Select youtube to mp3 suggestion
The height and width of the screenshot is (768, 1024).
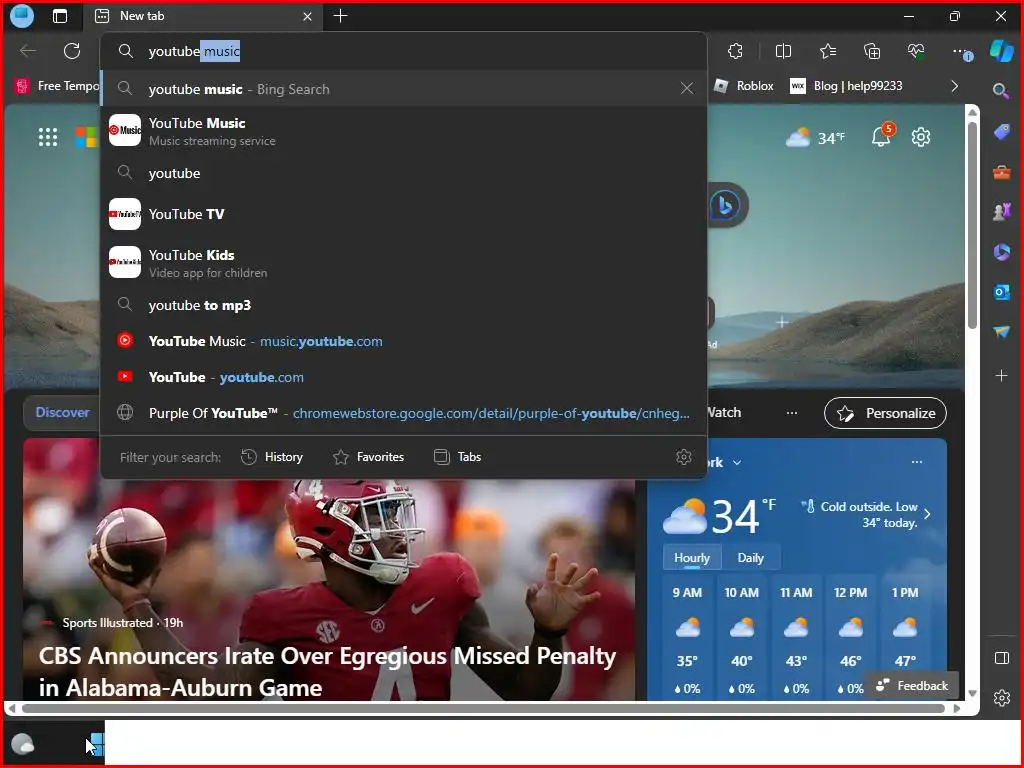coord(404,305)
